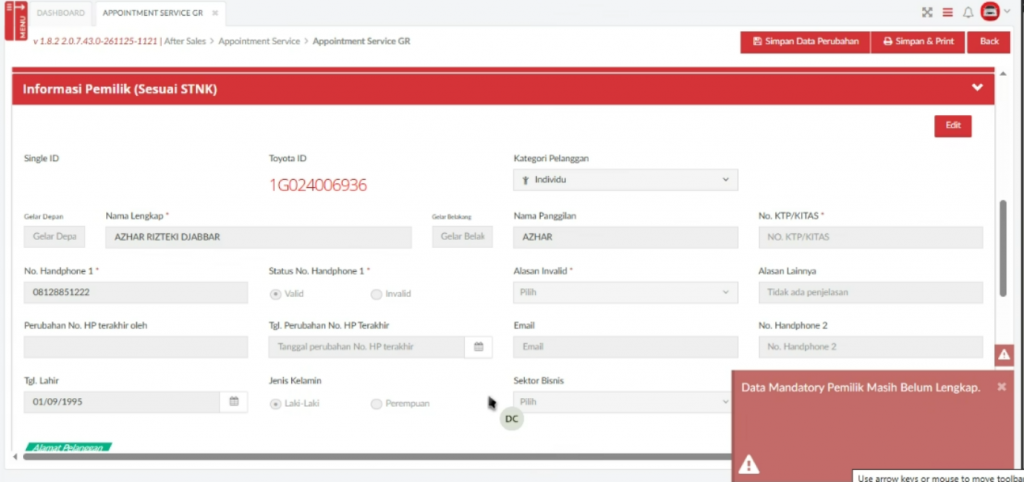Switch to the DASHBOARD tab
The width and height of the screenshot is (1024, 482).
point(60,13)
